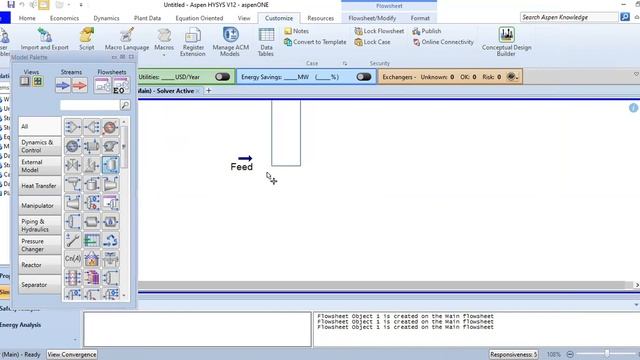Toggle the Utilities USD/Year switch
640x360 pixels.
(x=222, y=77)
